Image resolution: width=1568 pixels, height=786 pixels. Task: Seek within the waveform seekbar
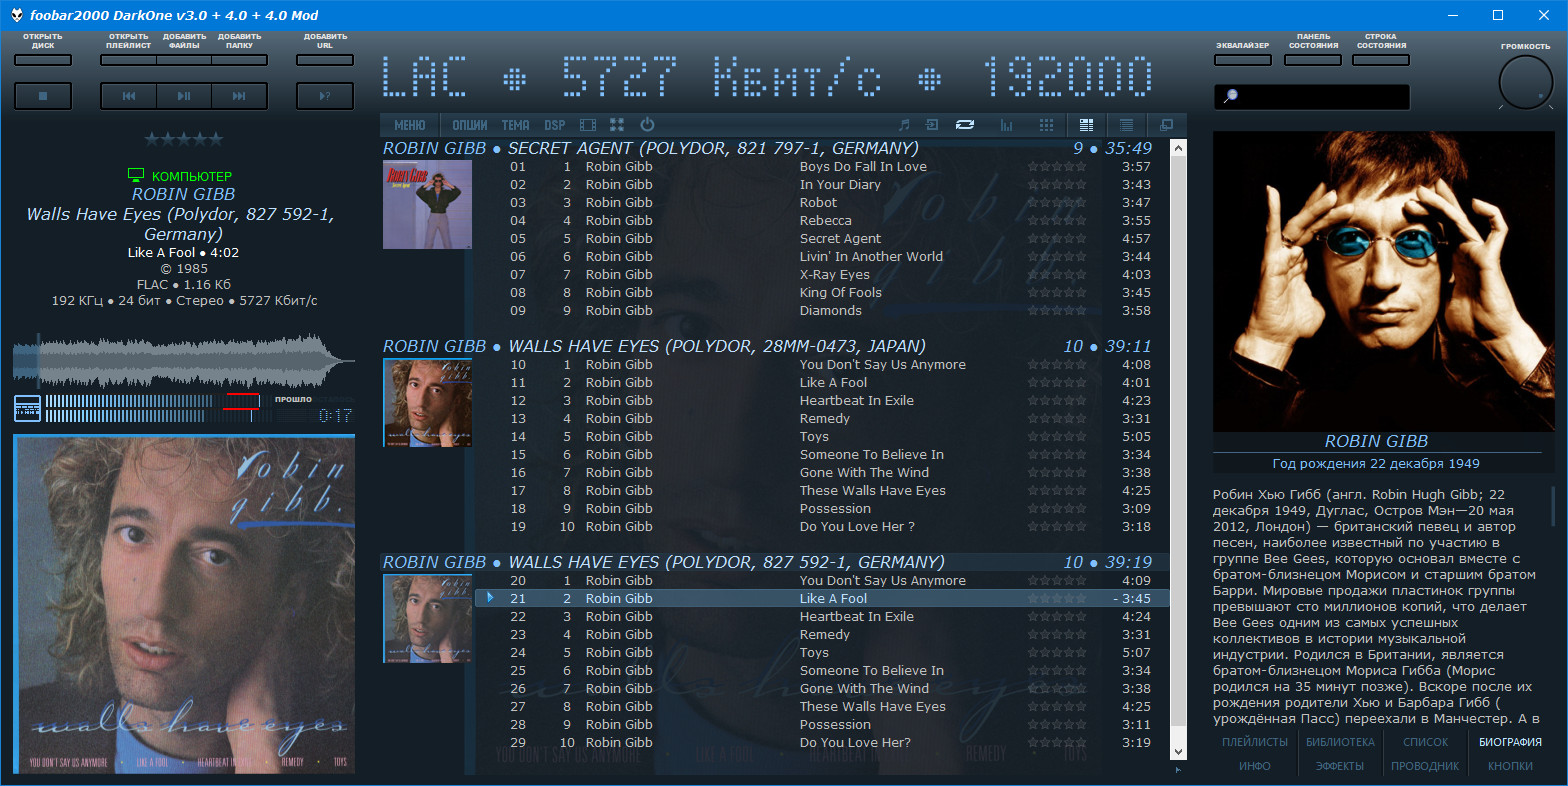[184, 362]
